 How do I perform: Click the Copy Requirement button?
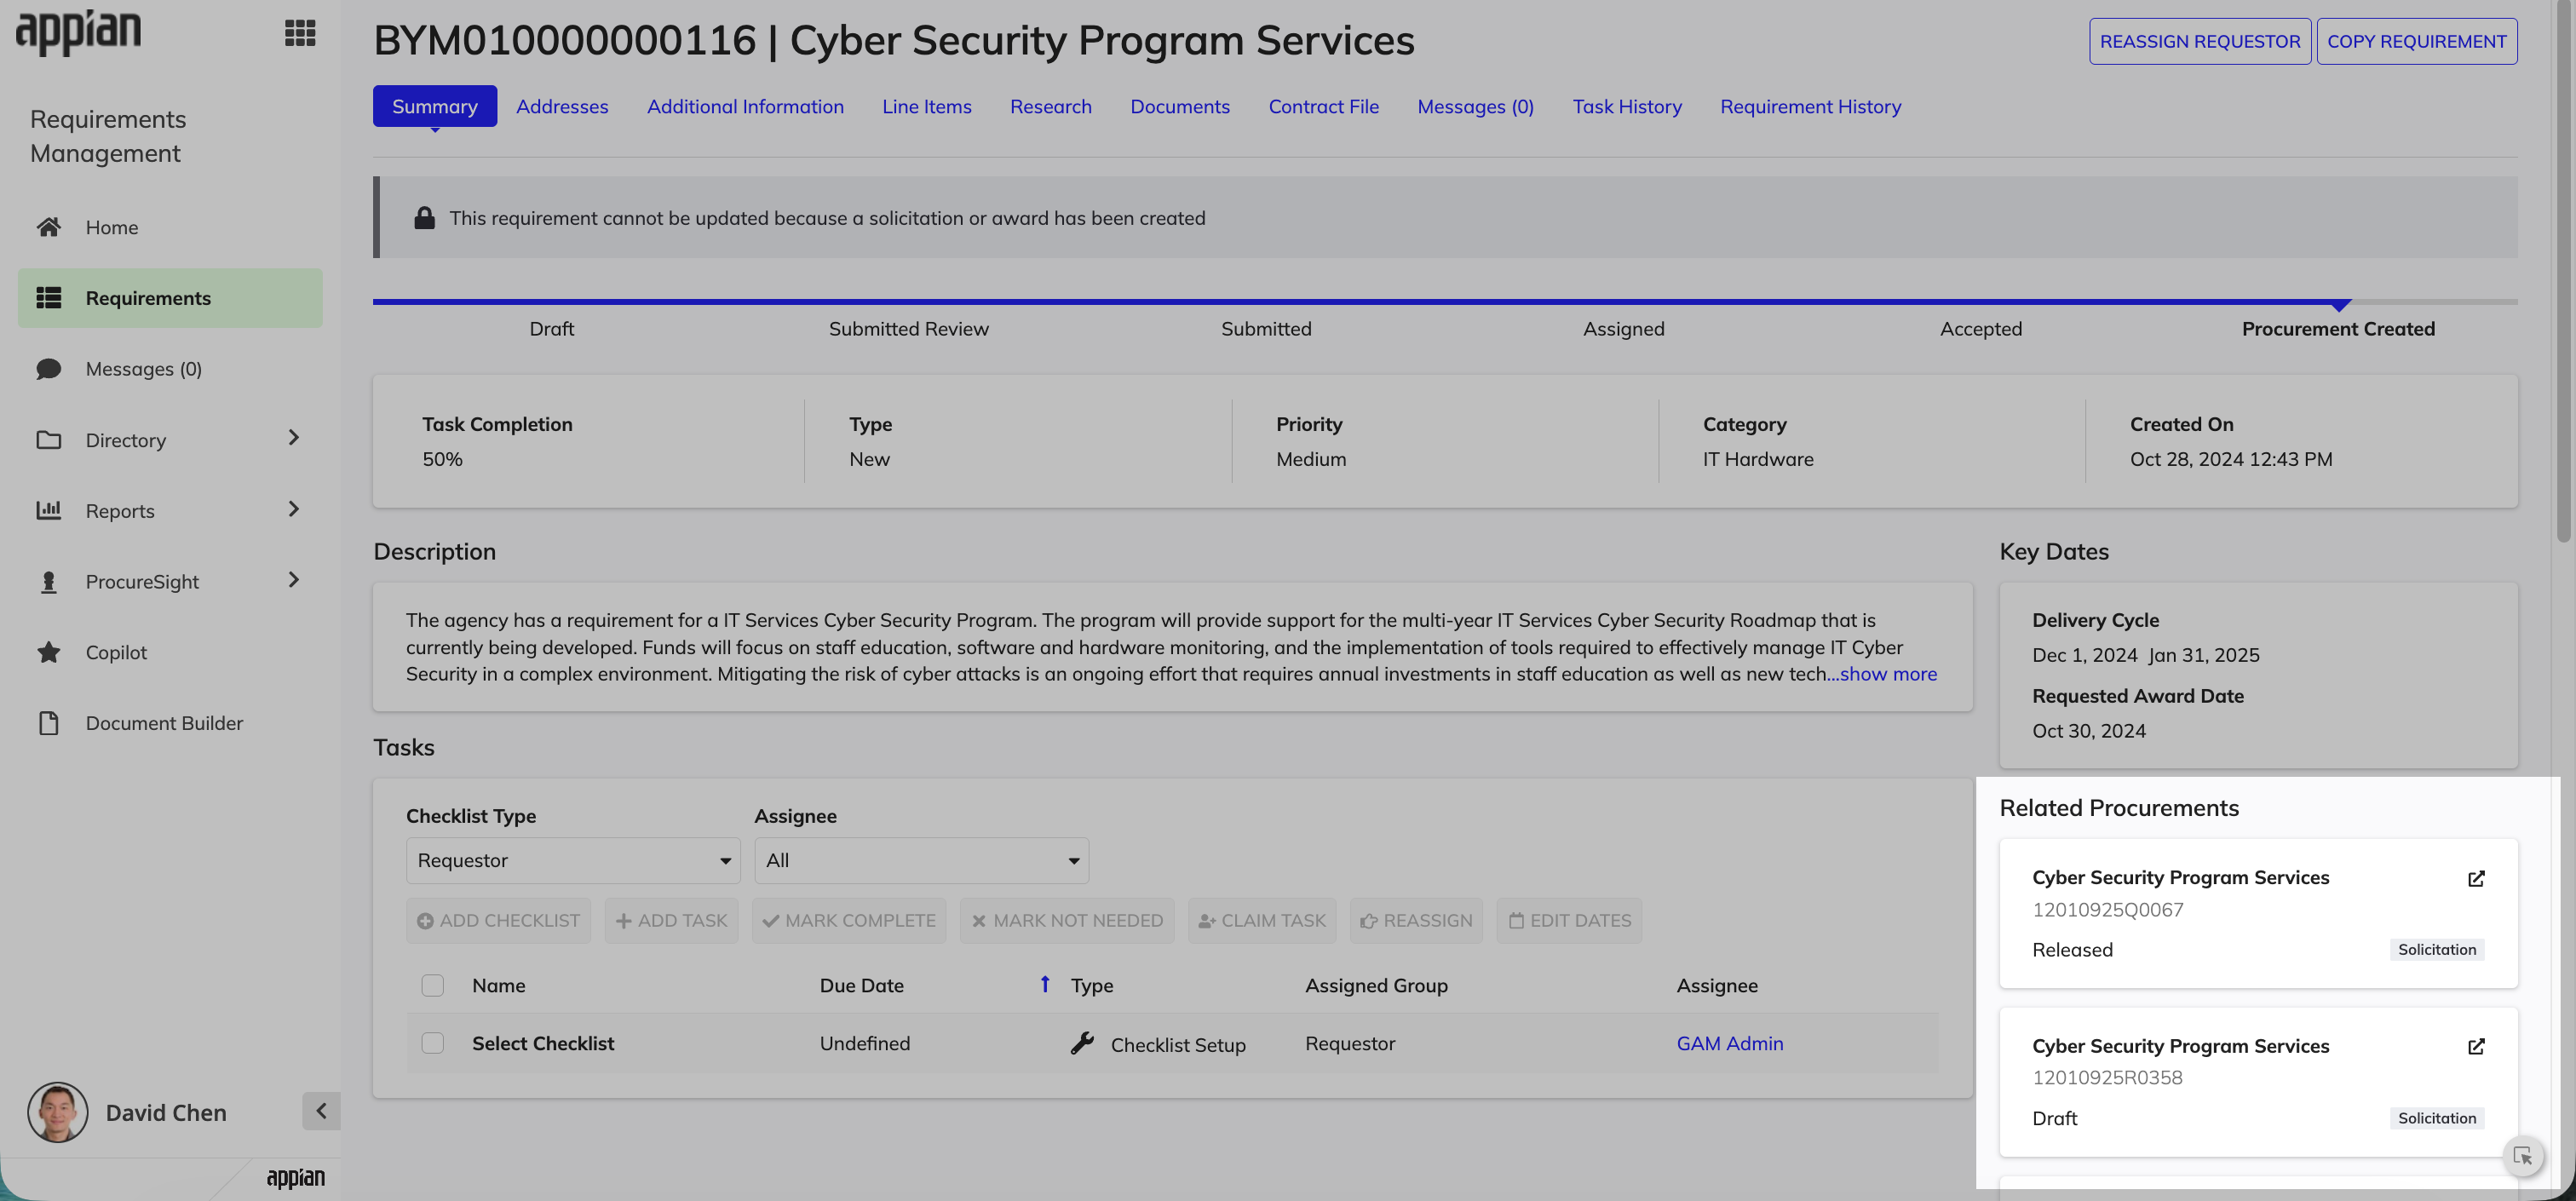(2417, 41)
